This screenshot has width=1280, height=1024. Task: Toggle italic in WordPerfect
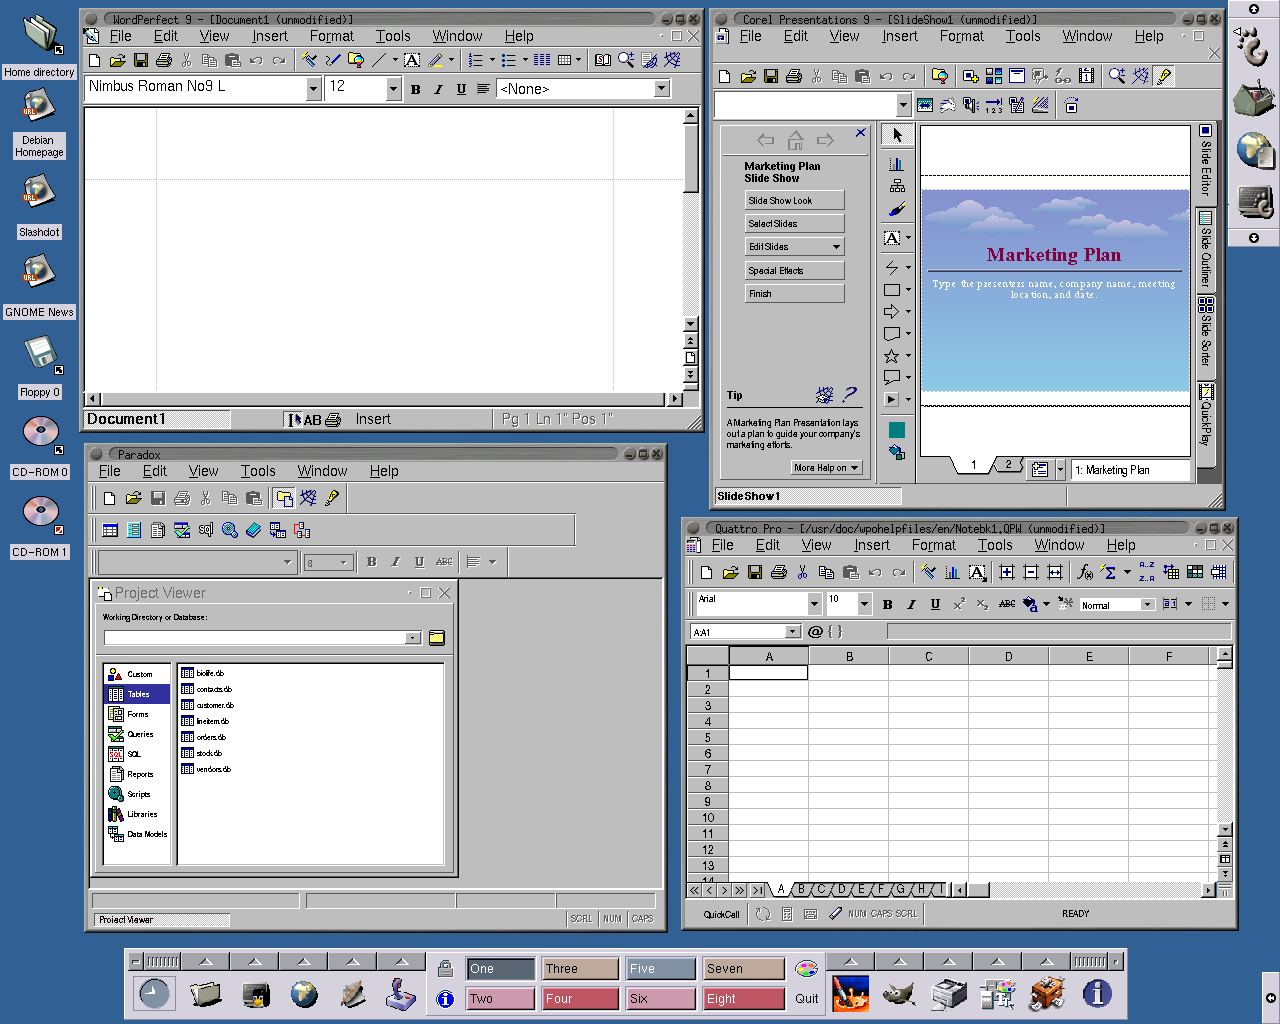pos(438,89)
